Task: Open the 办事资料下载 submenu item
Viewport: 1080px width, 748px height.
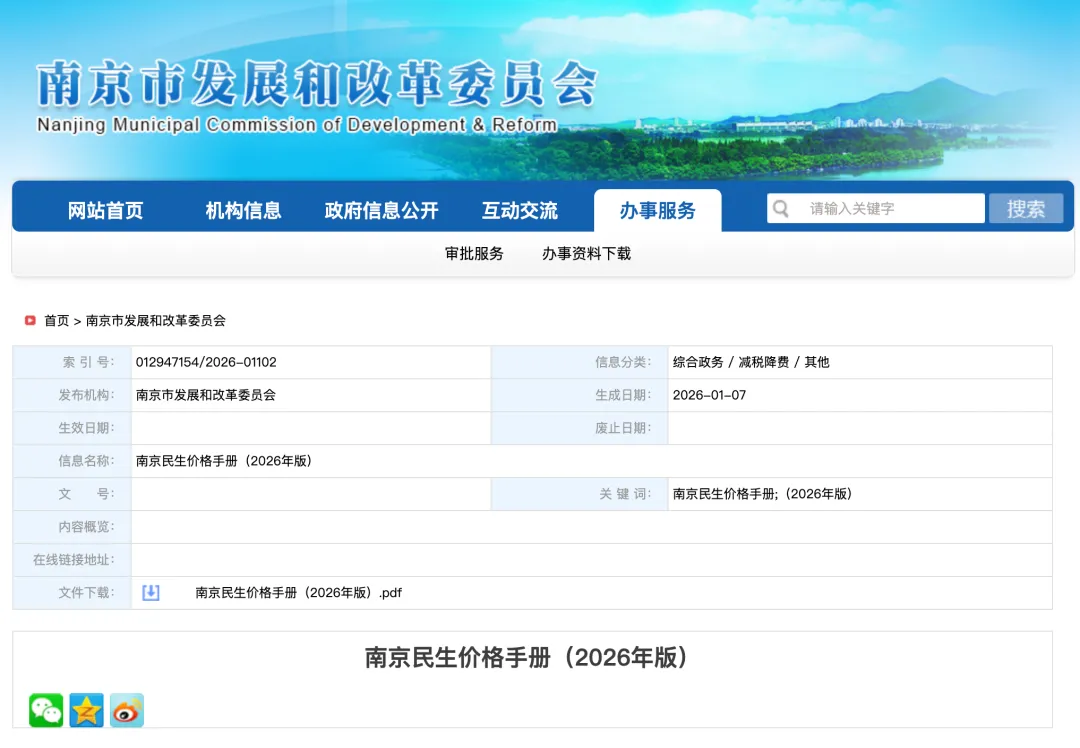Action: [x=586, y=253]
